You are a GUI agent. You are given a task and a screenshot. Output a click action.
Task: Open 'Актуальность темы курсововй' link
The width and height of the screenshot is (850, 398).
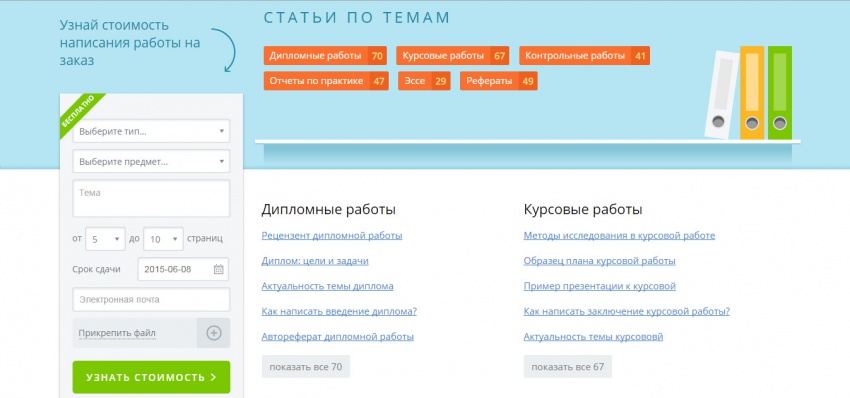593,337
